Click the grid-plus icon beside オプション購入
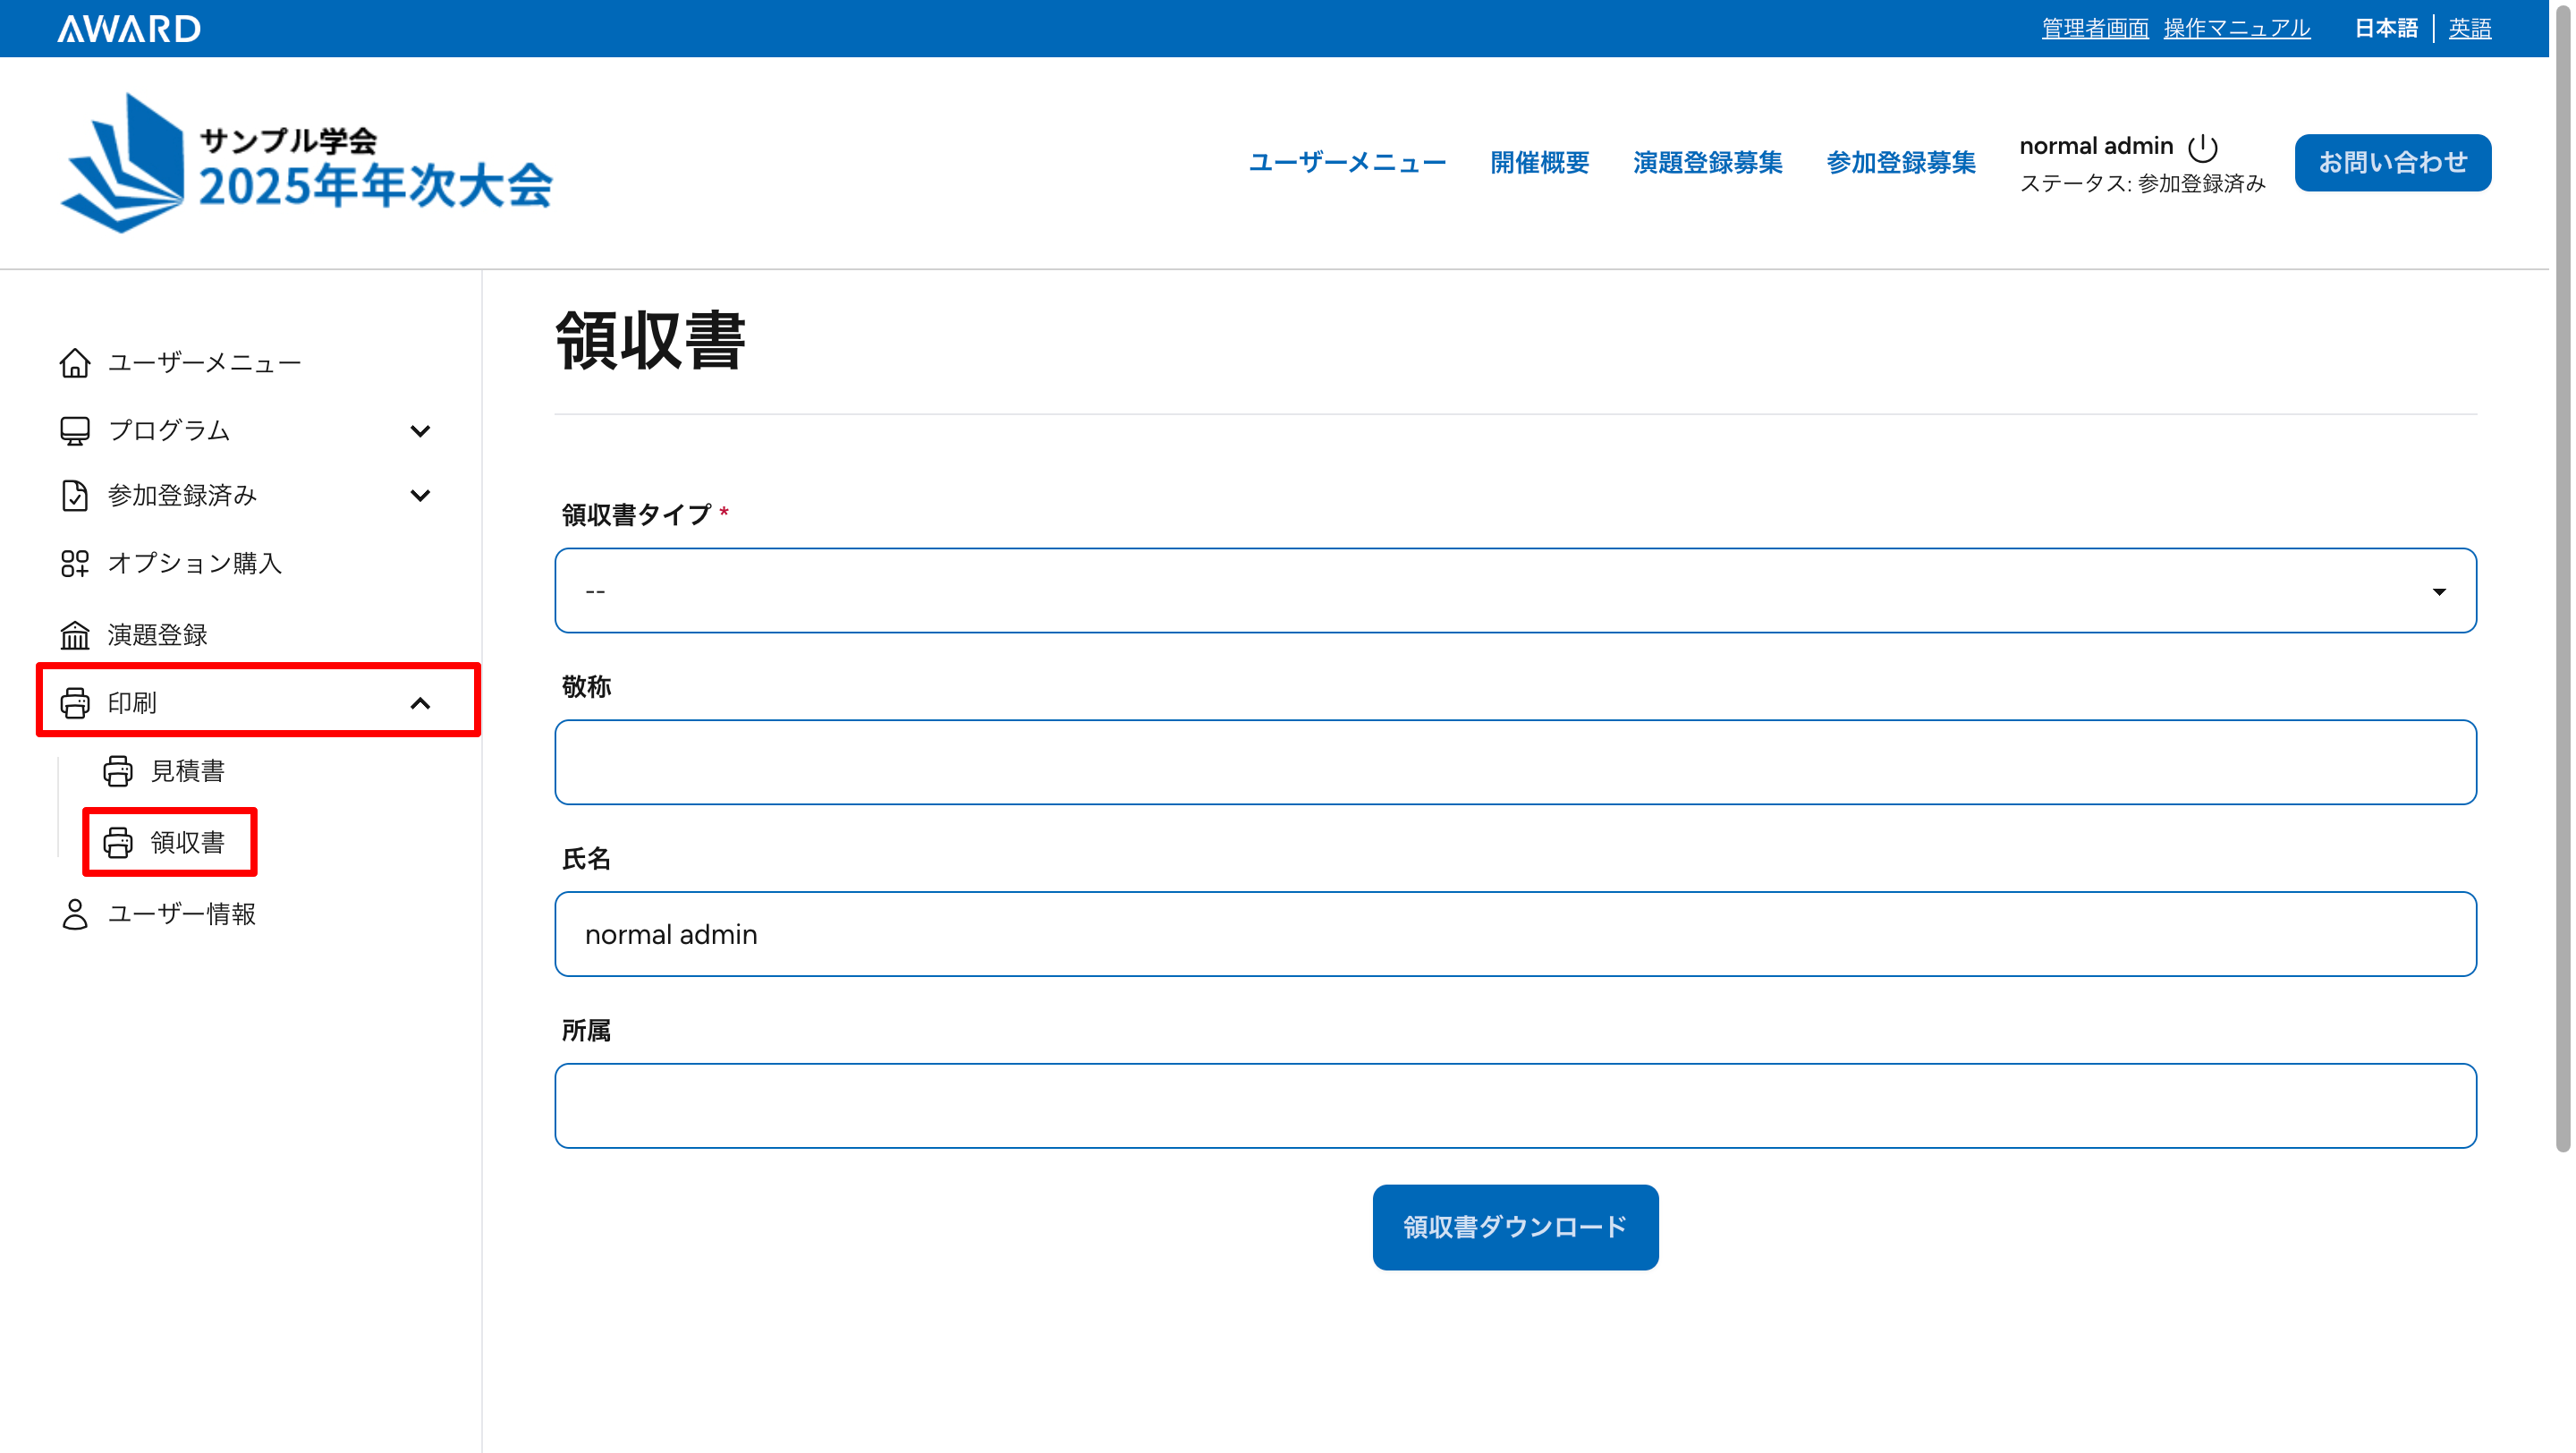The width and height of the screenshot is (2576, 1453). 75,564
